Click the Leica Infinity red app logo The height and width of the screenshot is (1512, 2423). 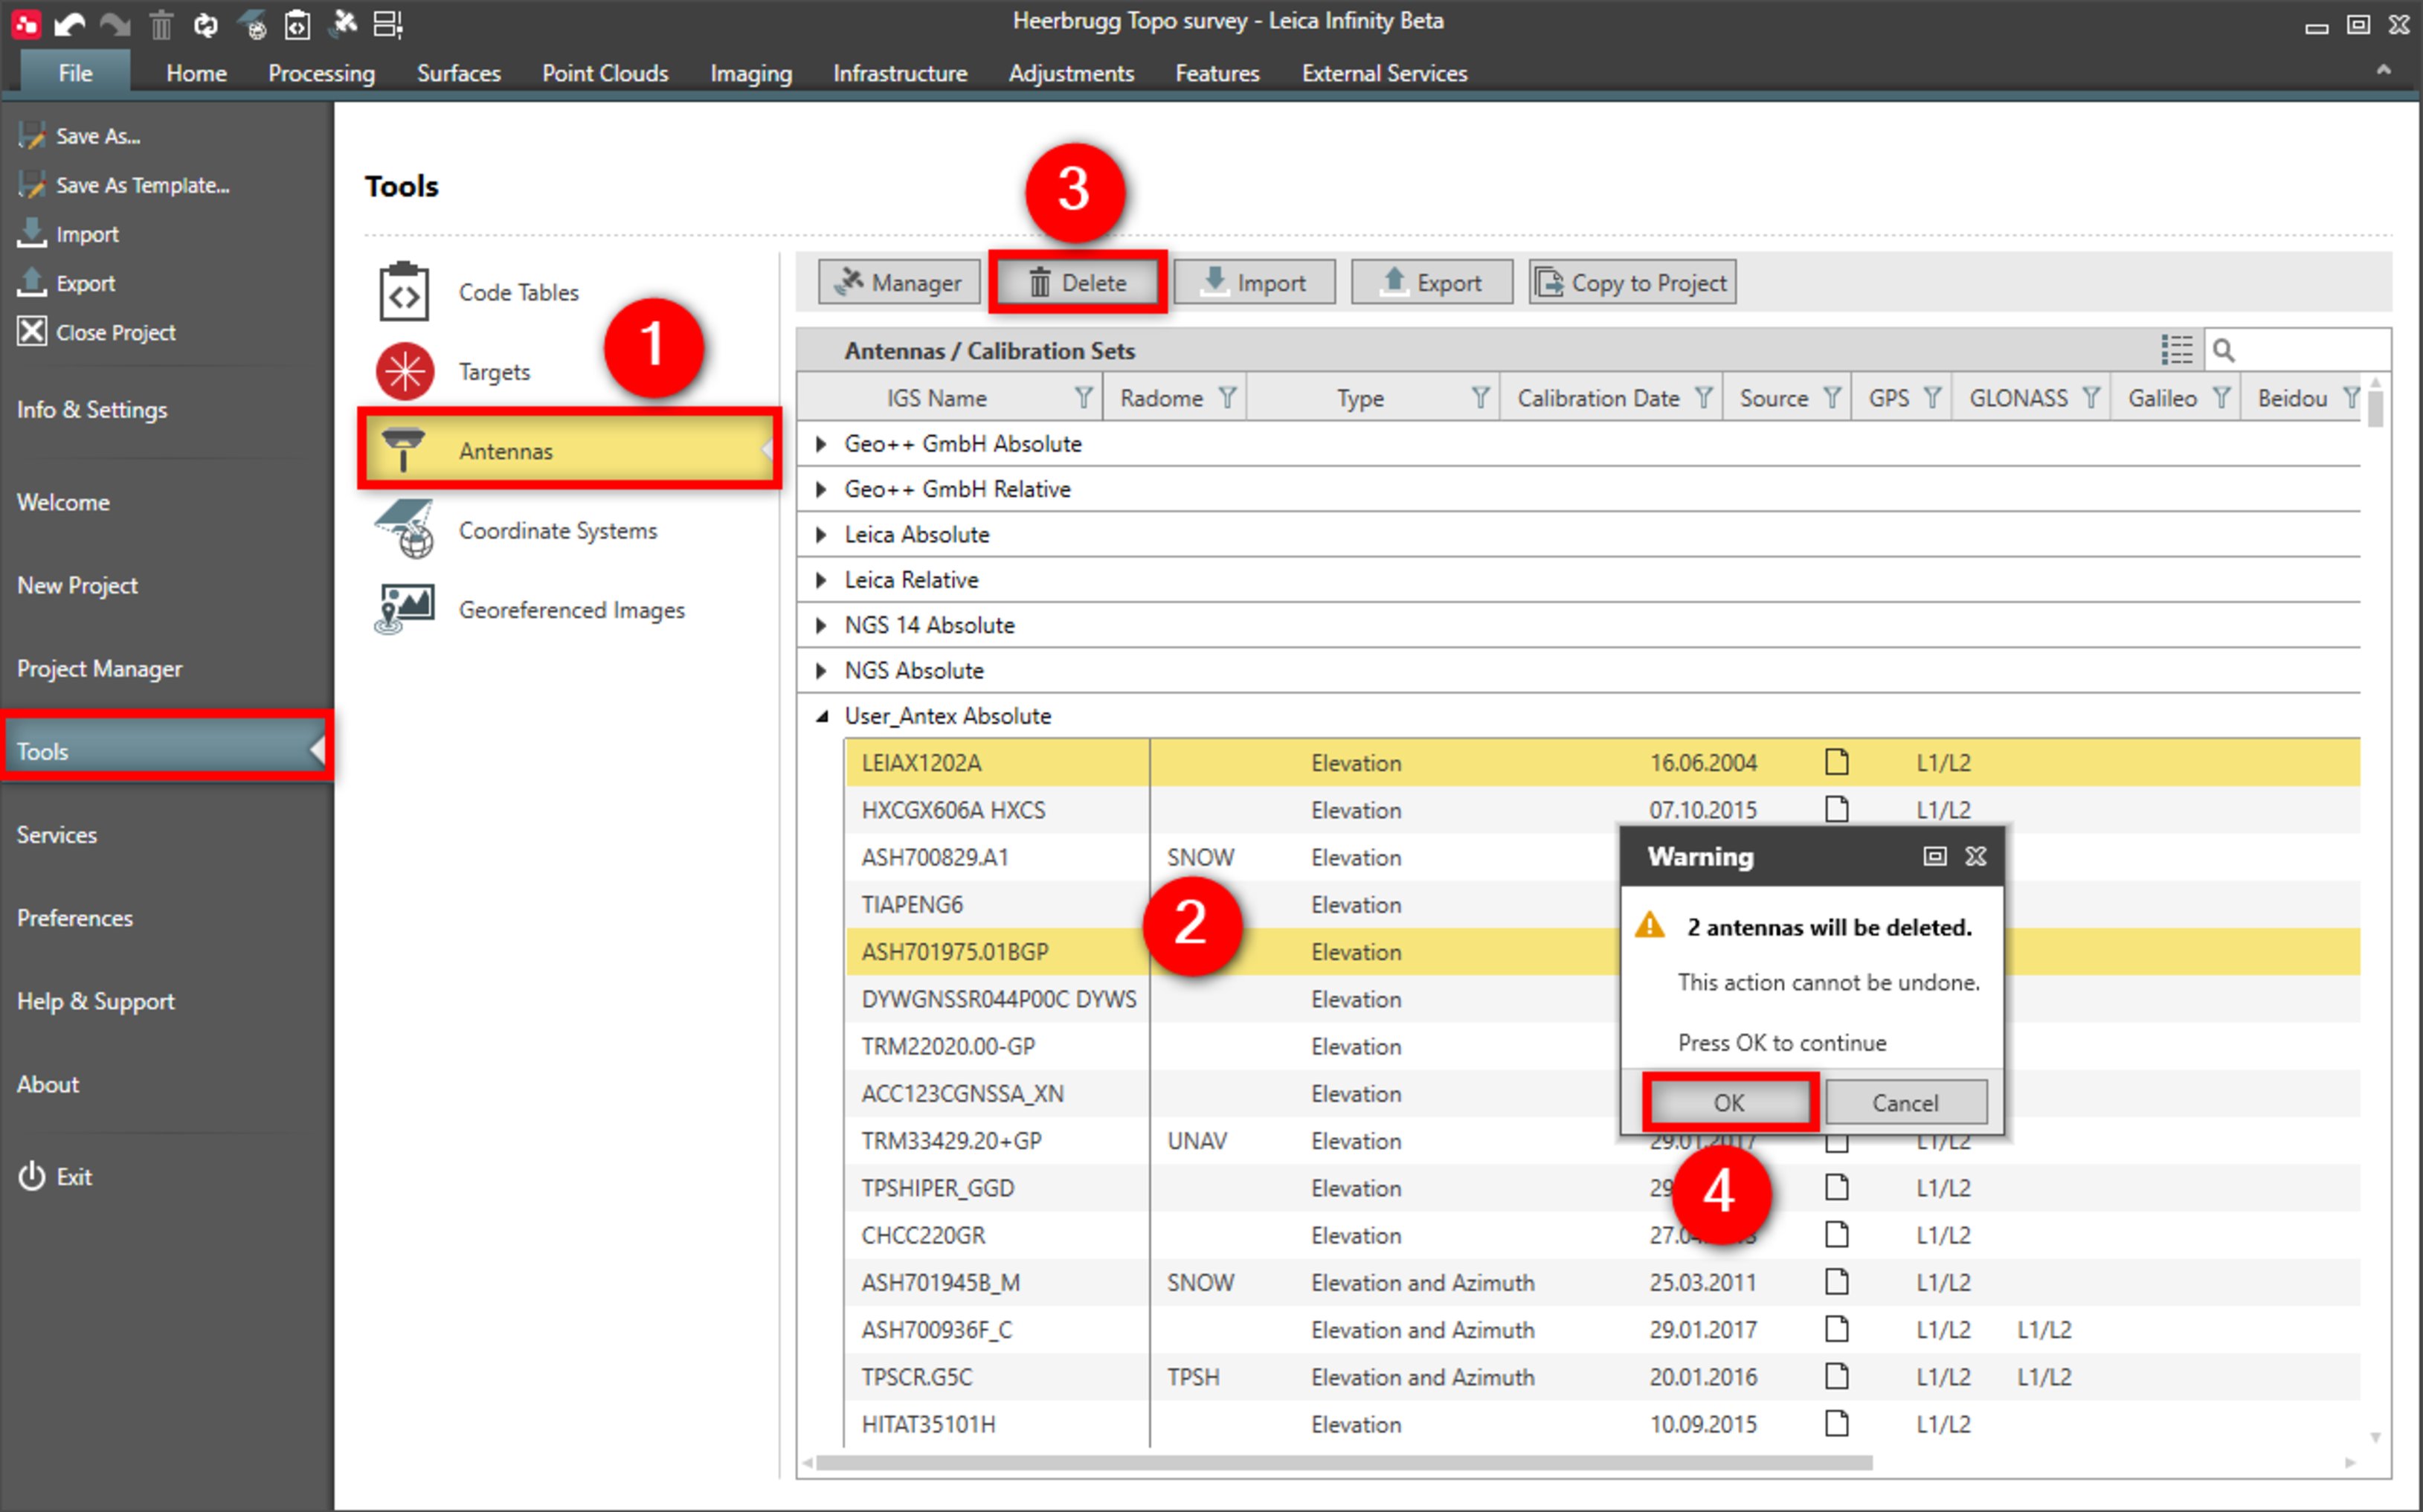pyautogui.click(x=25, y=24)
